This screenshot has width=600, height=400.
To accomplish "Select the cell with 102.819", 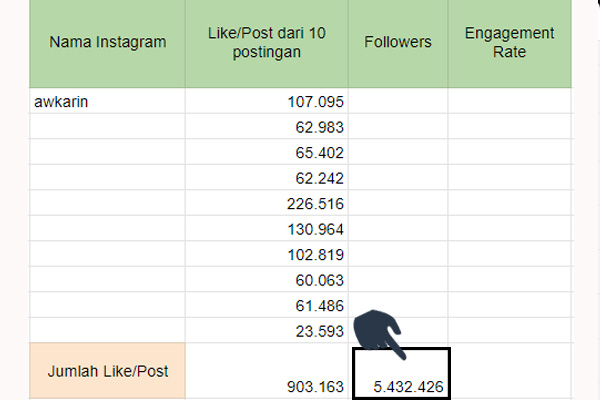I will pos(267,254).
